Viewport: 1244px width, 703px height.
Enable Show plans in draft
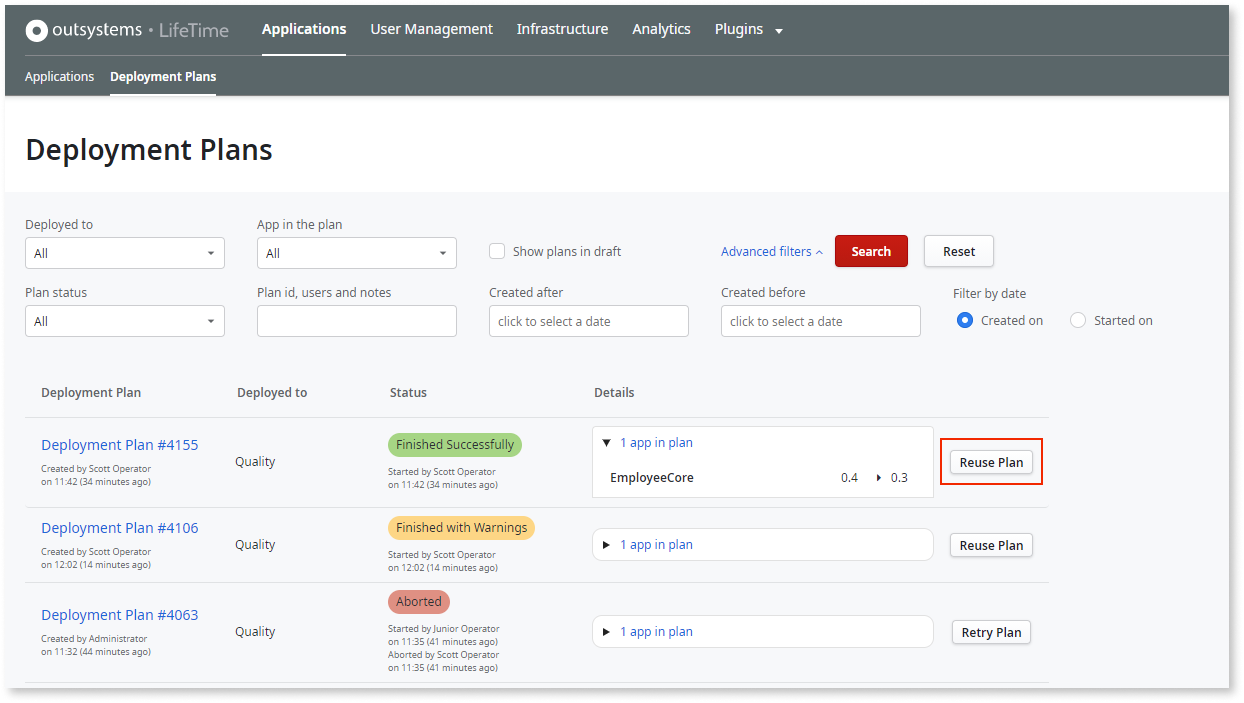[497, 251]
